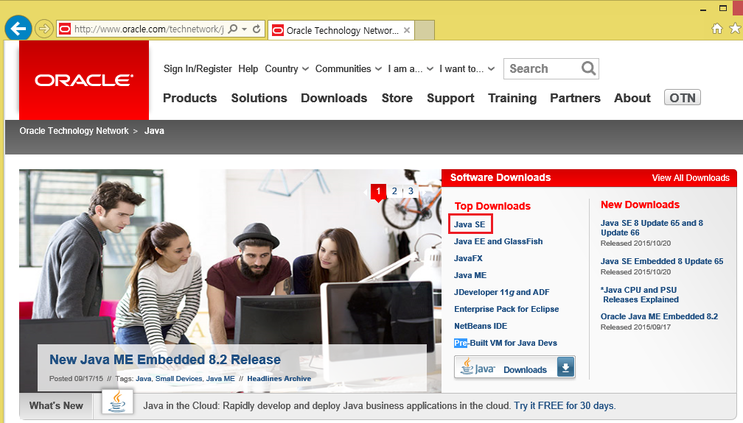This screenshot has height=423, width=743.
Task: Click the Java Downloads button
Action: [x=515, y=367]
